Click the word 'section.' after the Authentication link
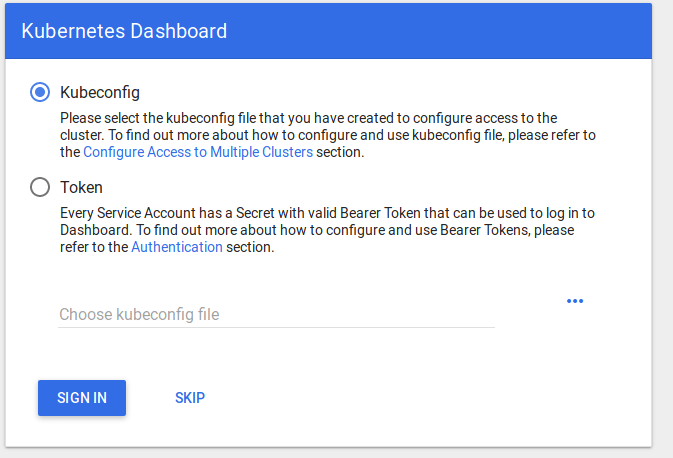The width and height of the screenshot is (673, 458). (250, 247)
